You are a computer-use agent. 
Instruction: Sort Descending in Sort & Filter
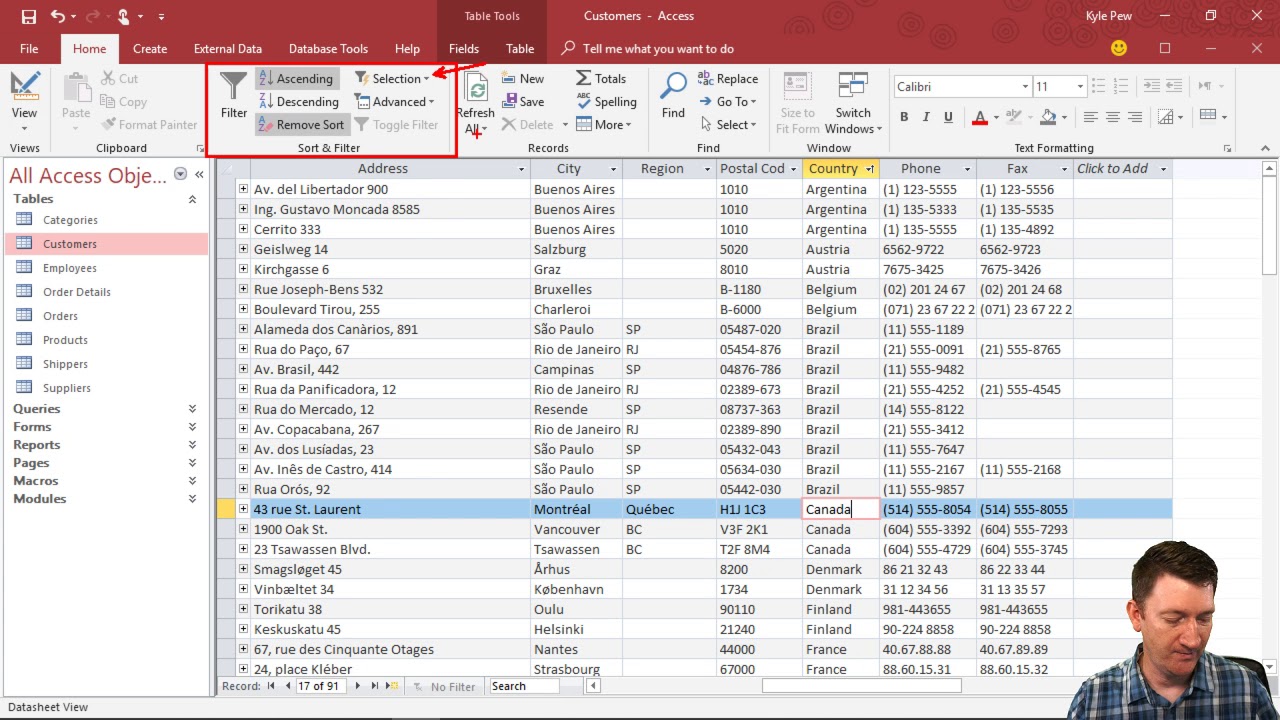299,102
